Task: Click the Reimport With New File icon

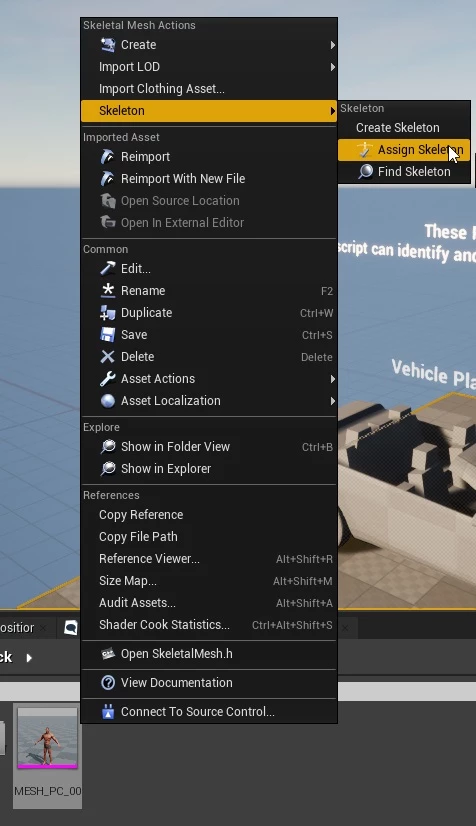Action: pos(107,179)
